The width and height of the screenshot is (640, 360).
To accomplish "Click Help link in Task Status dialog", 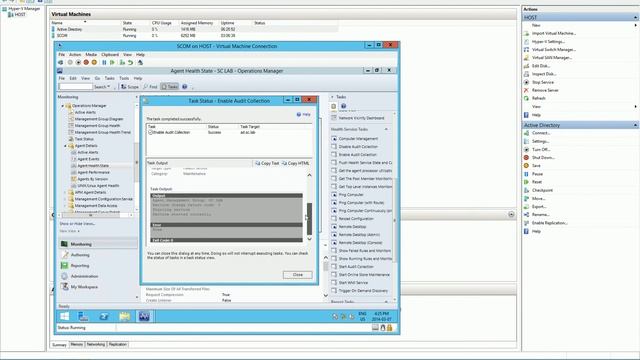I will tap(304, 114).
